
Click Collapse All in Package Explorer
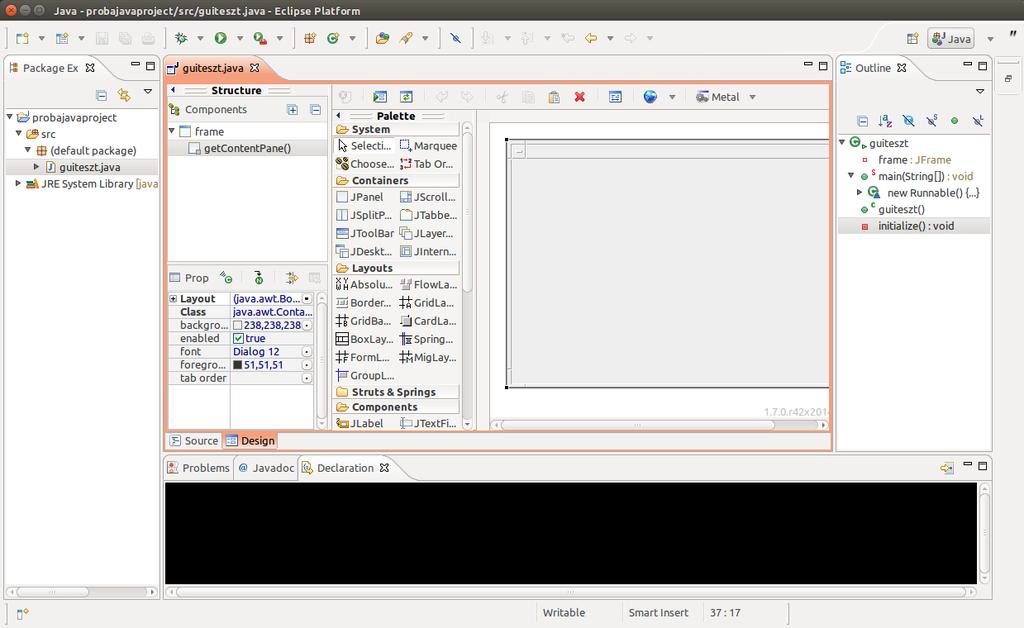[x=101, y=95]
